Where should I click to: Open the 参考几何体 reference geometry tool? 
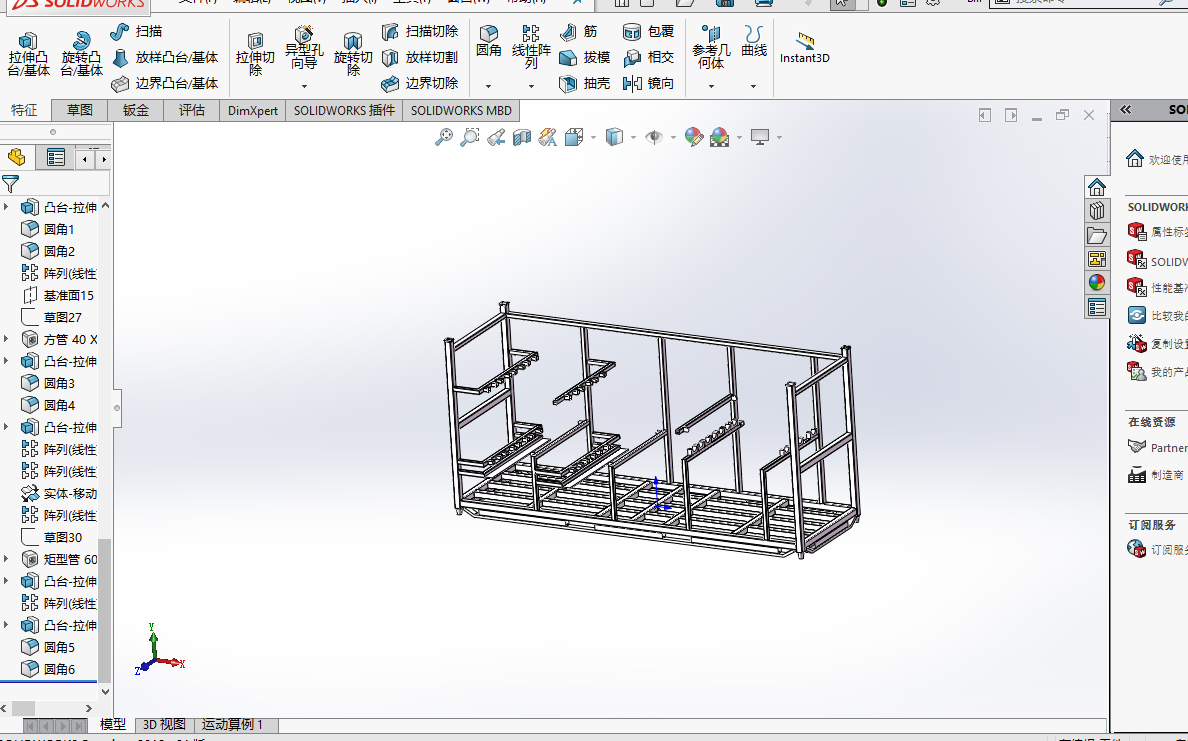[711, 47]
